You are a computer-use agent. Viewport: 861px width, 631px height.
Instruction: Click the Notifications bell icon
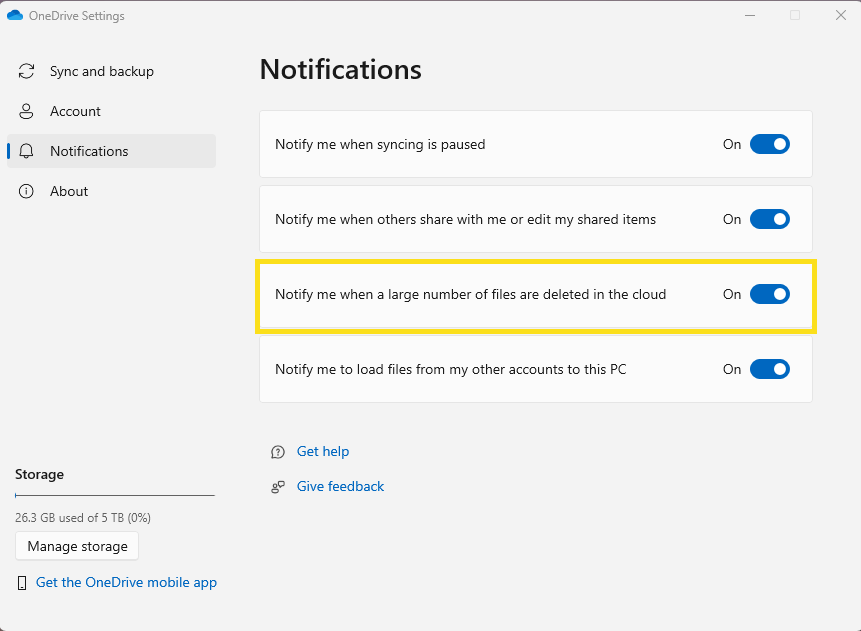(x=26, y=151)
